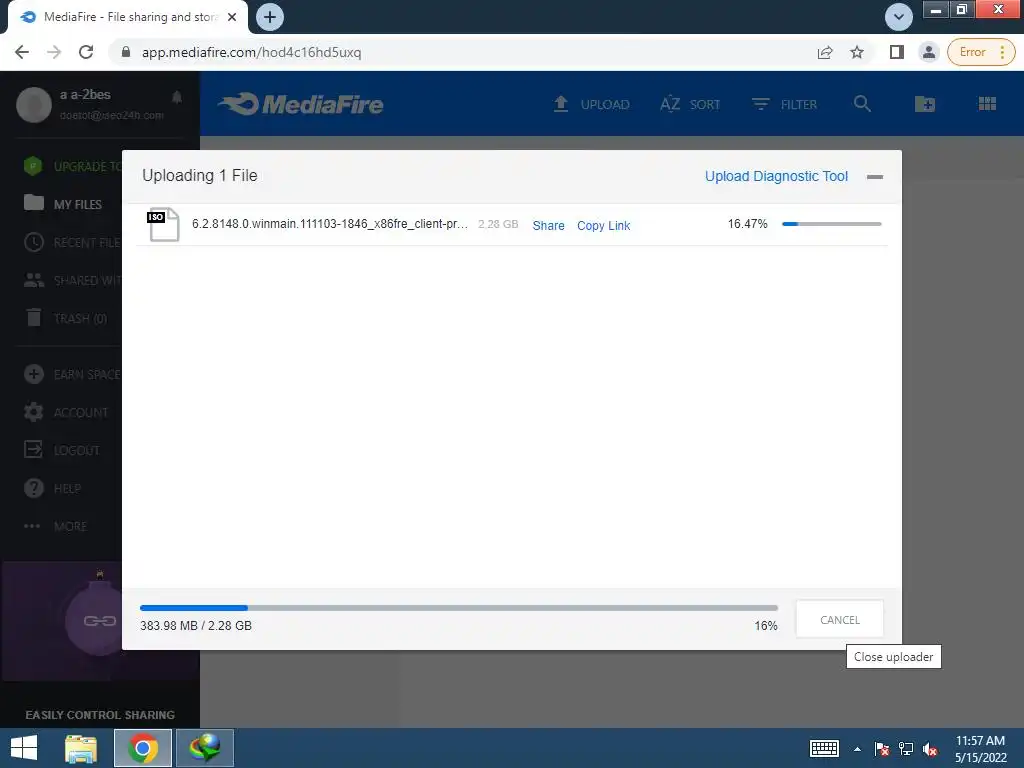The height and width of the screenshot is (768, 1024).
Task: Open Account gear icon
Action: (33, 412)
